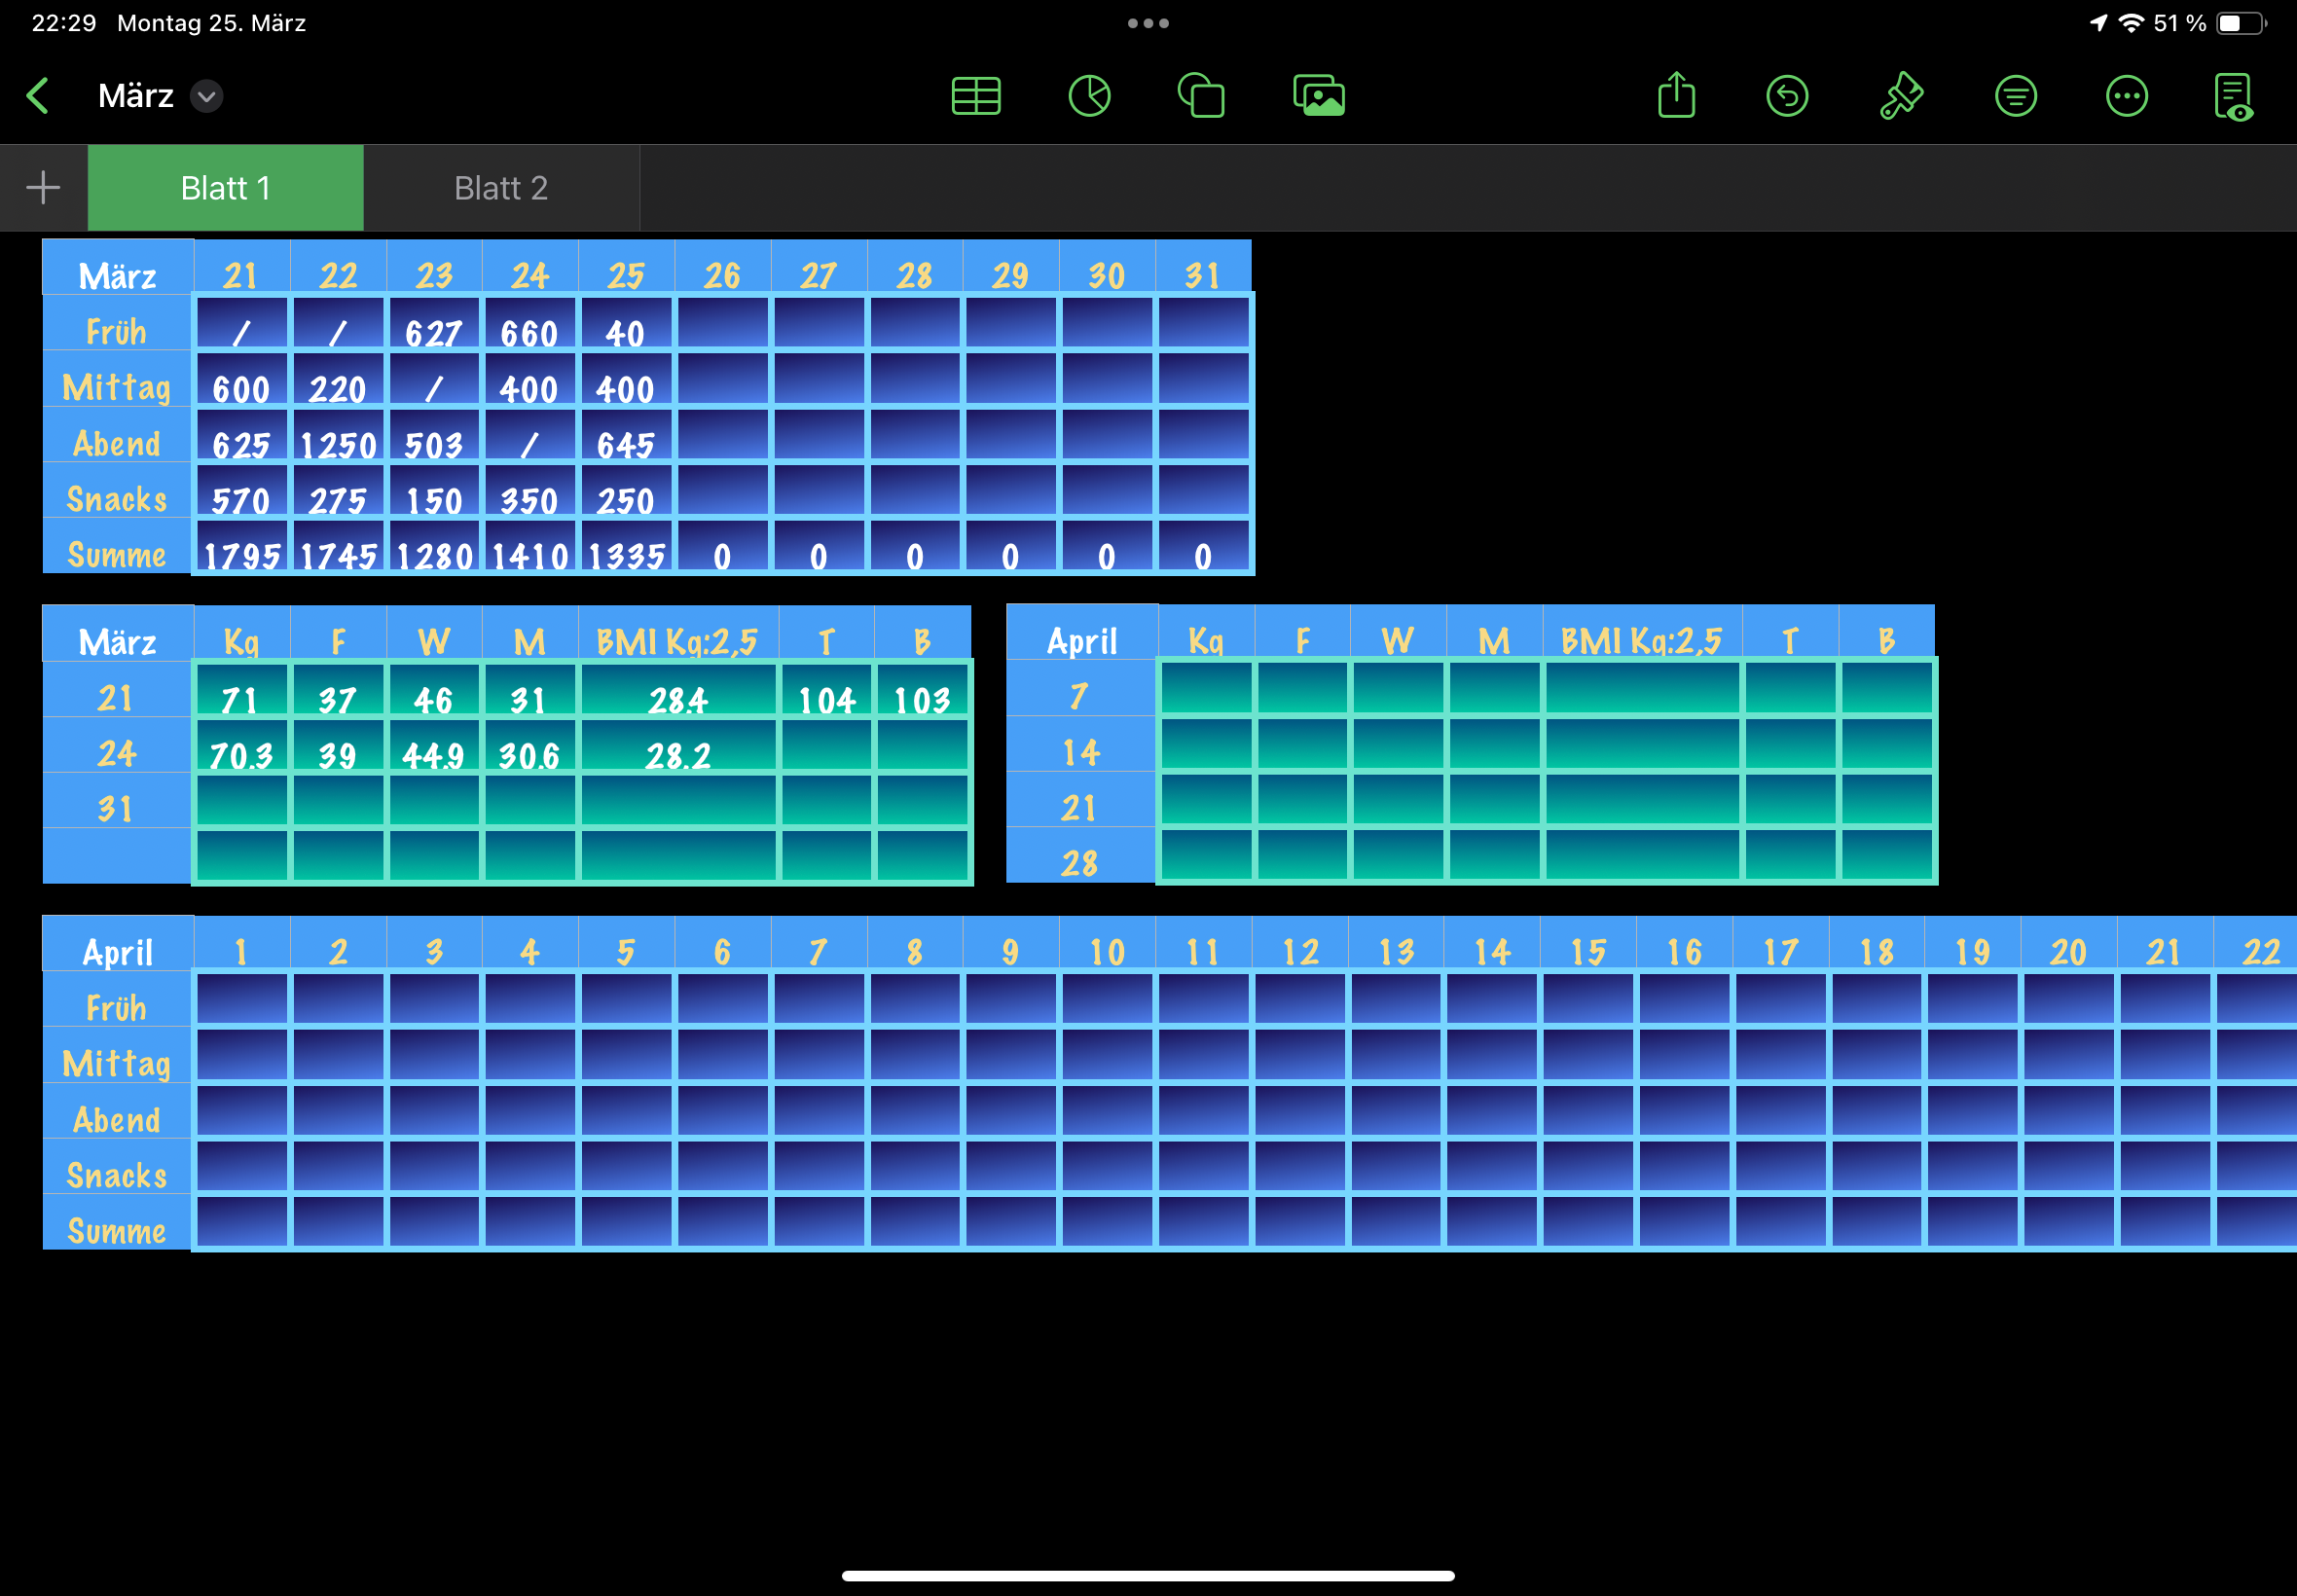Expand the März document title dropdown
Screen dimensions: 2297x1596
[207, 96]
